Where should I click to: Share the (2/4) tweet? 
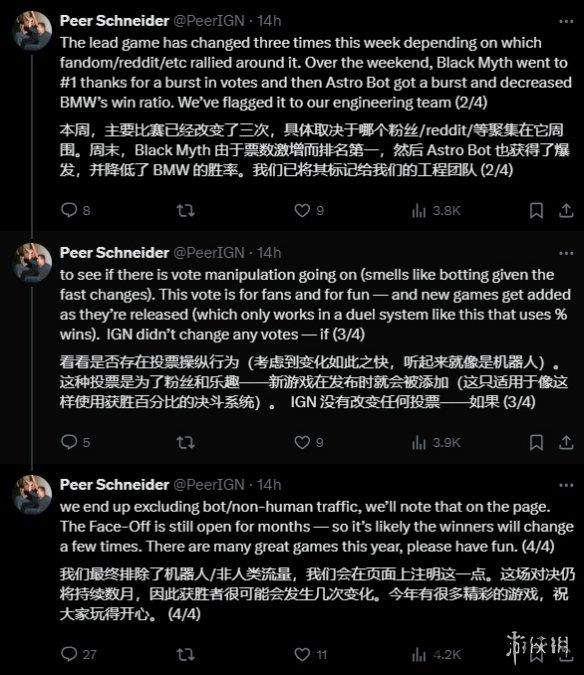point(566,211)
